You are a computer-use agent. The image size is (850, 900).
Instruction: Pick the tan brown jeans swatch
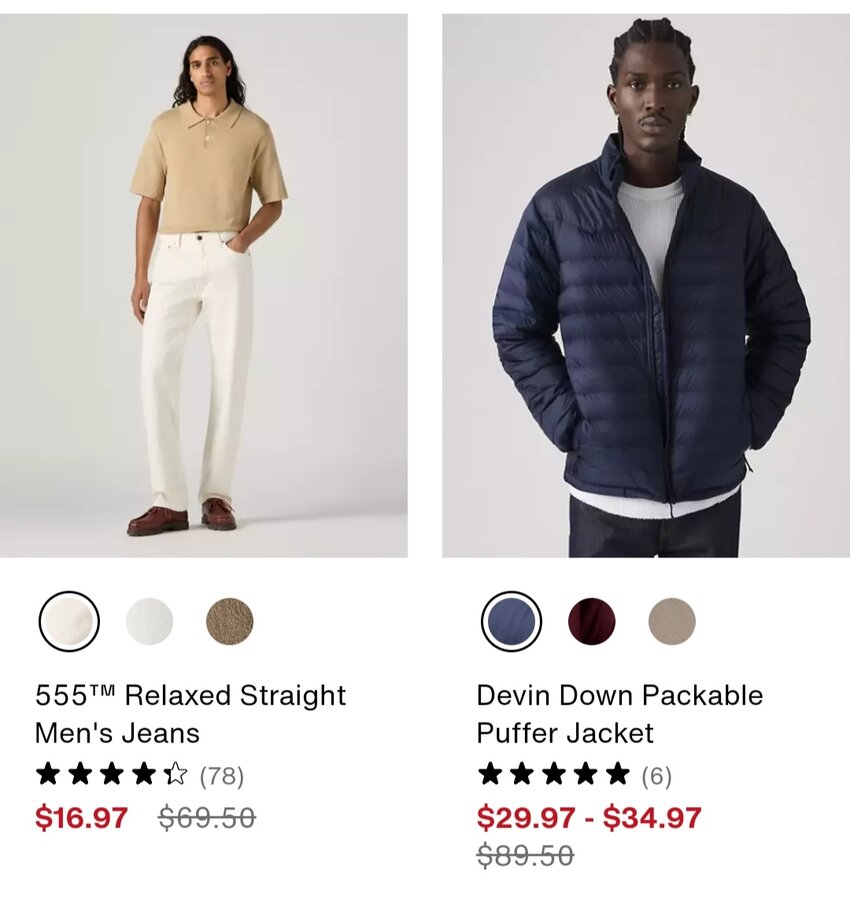[230, 621]
